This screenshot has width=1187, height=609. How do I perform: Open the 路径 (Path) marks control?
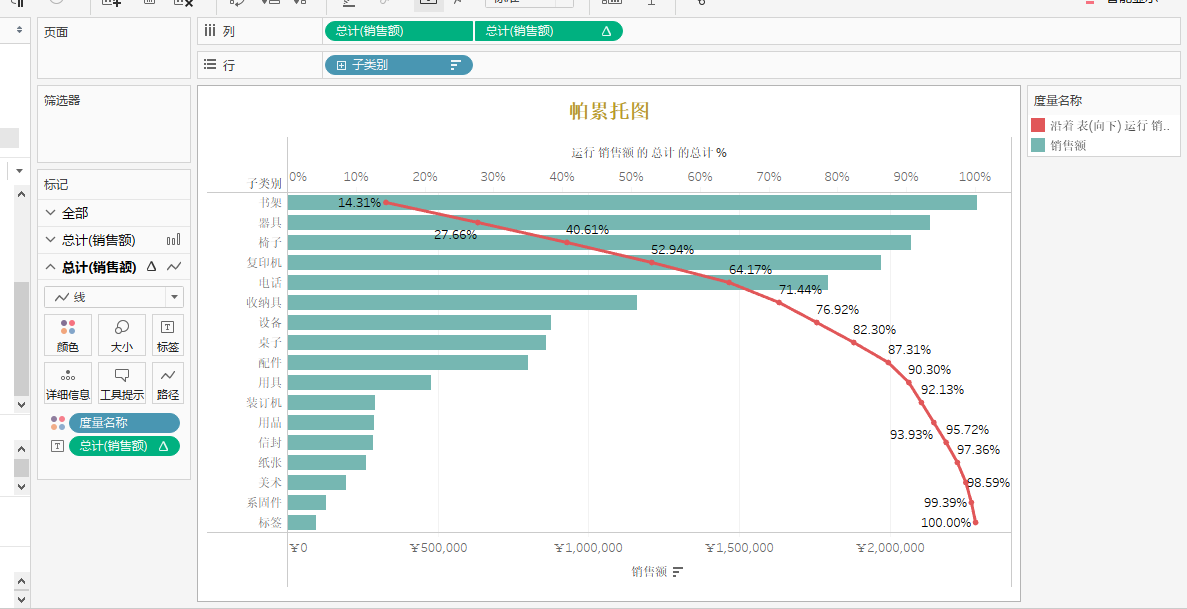(167, 382)
